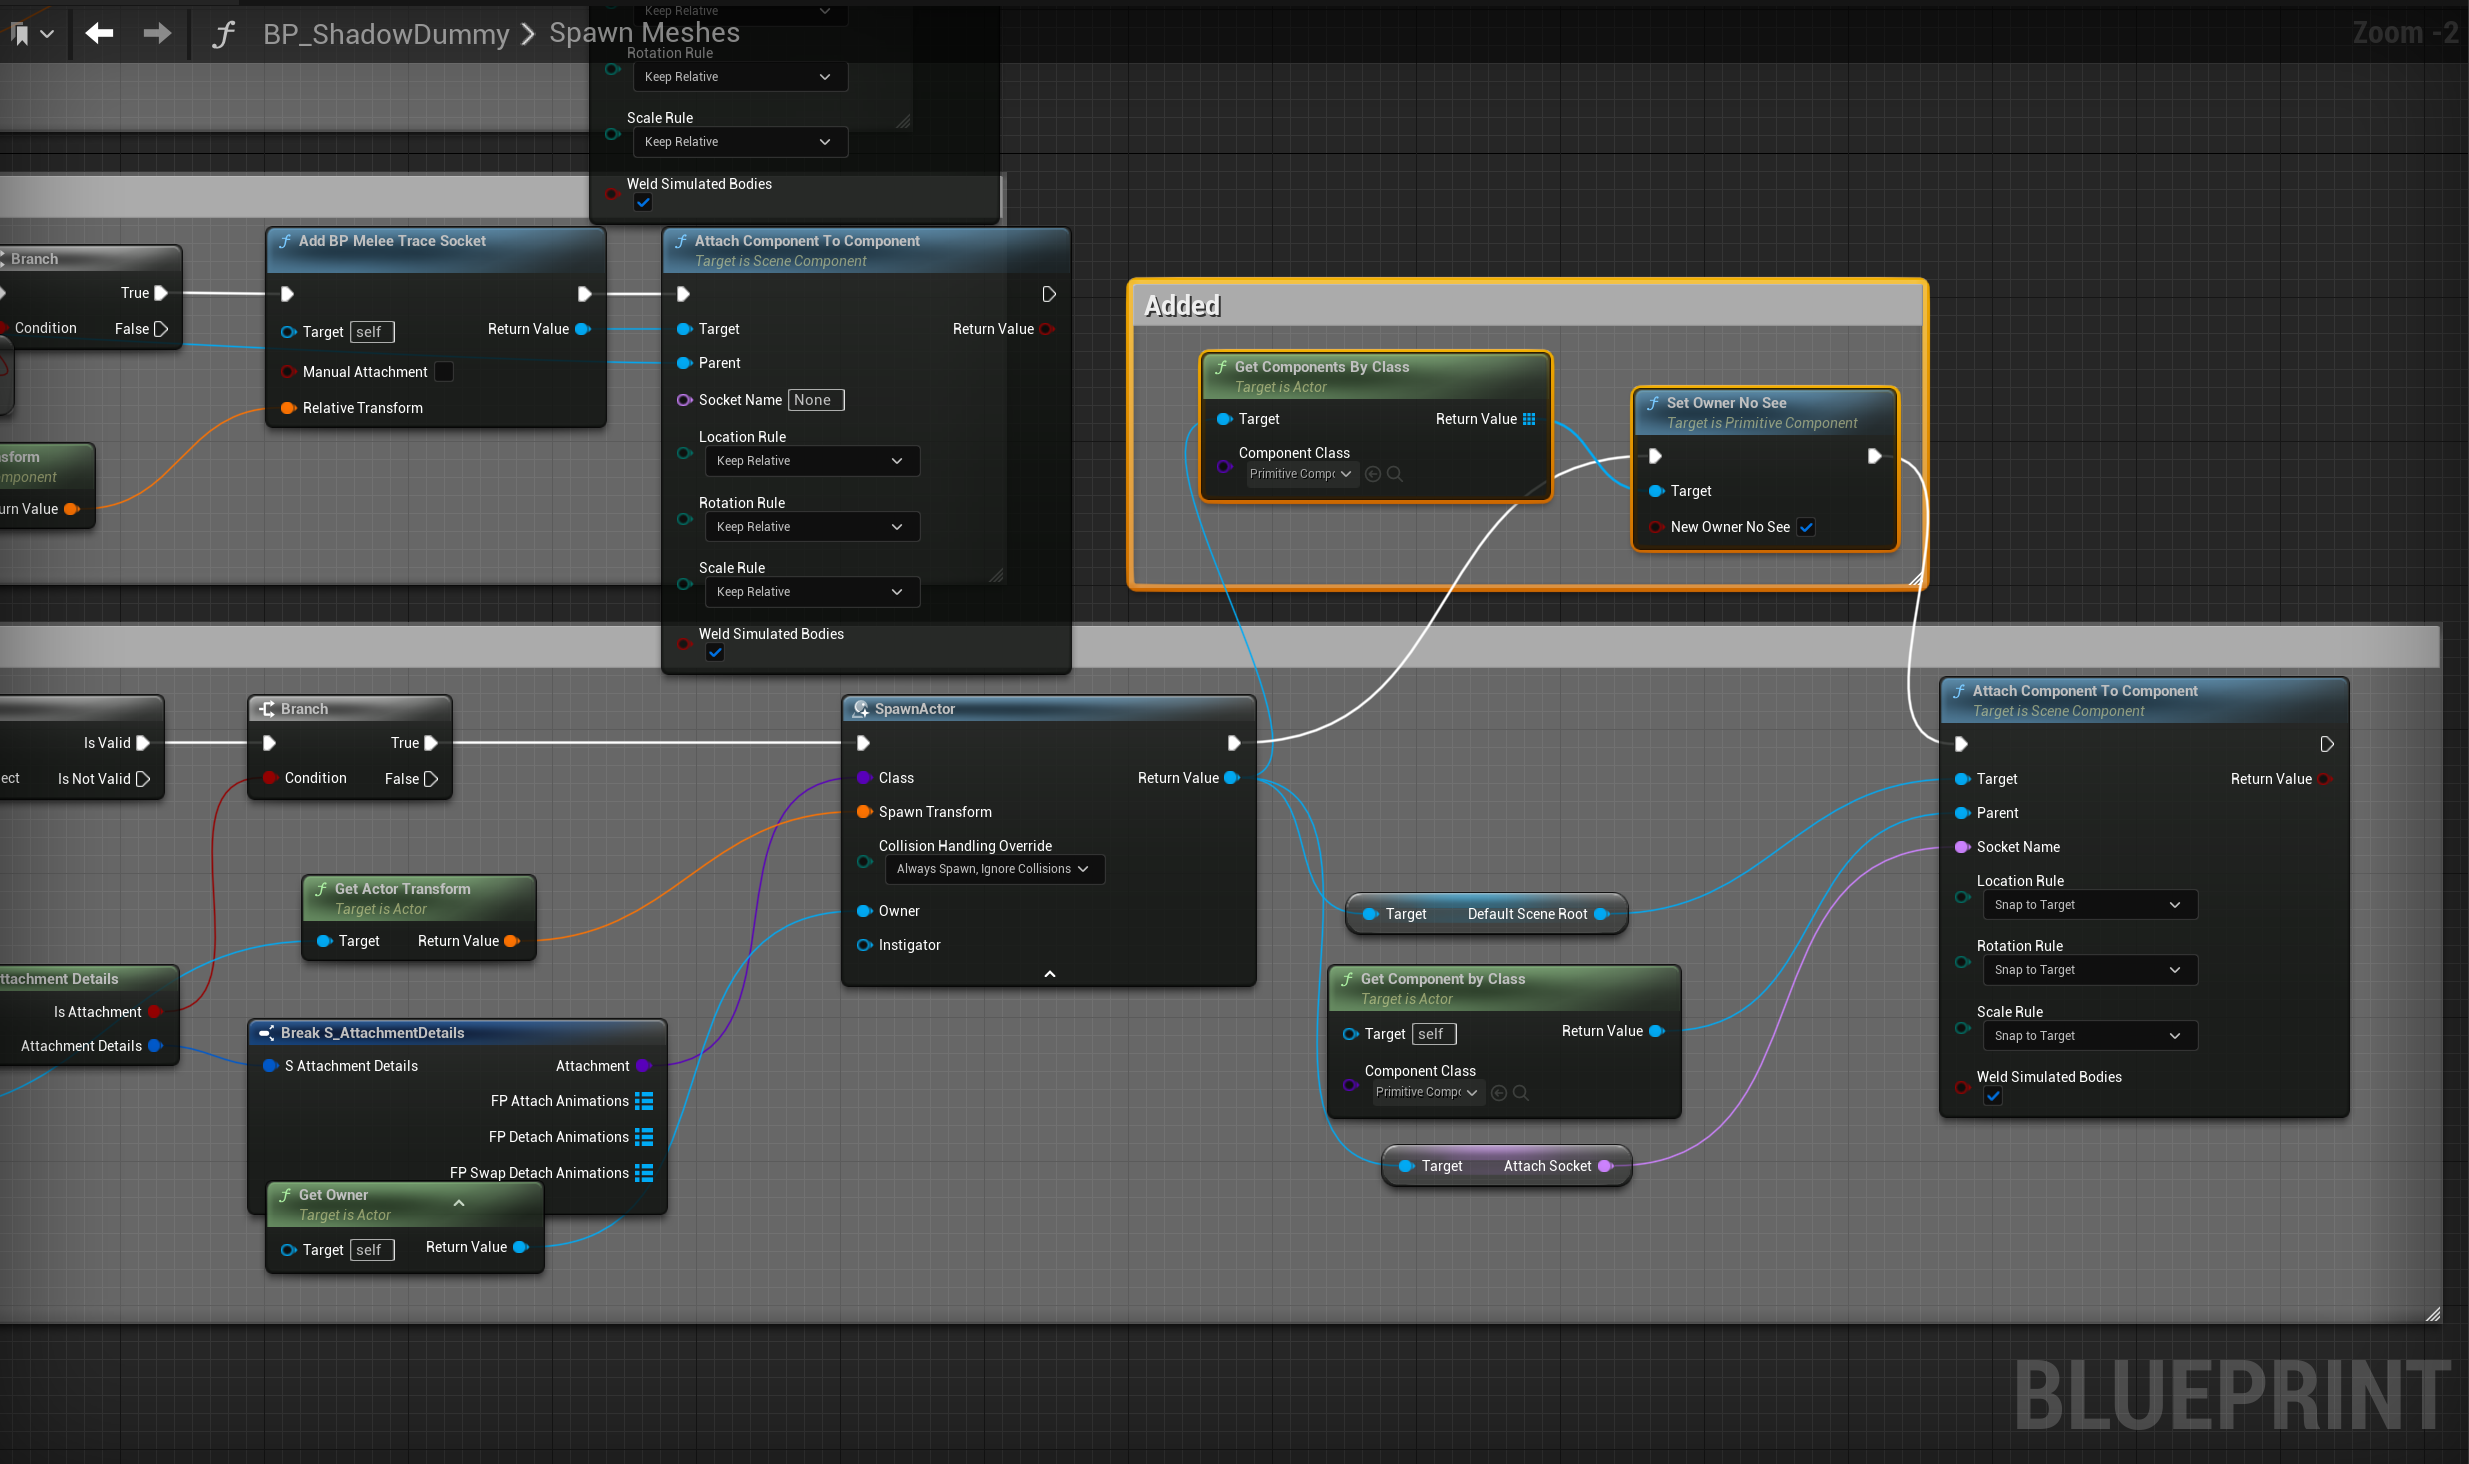Enable the Manual Attachment checkbox
This screenshot has width=2469, height=1464.
[x=444, y=372]
